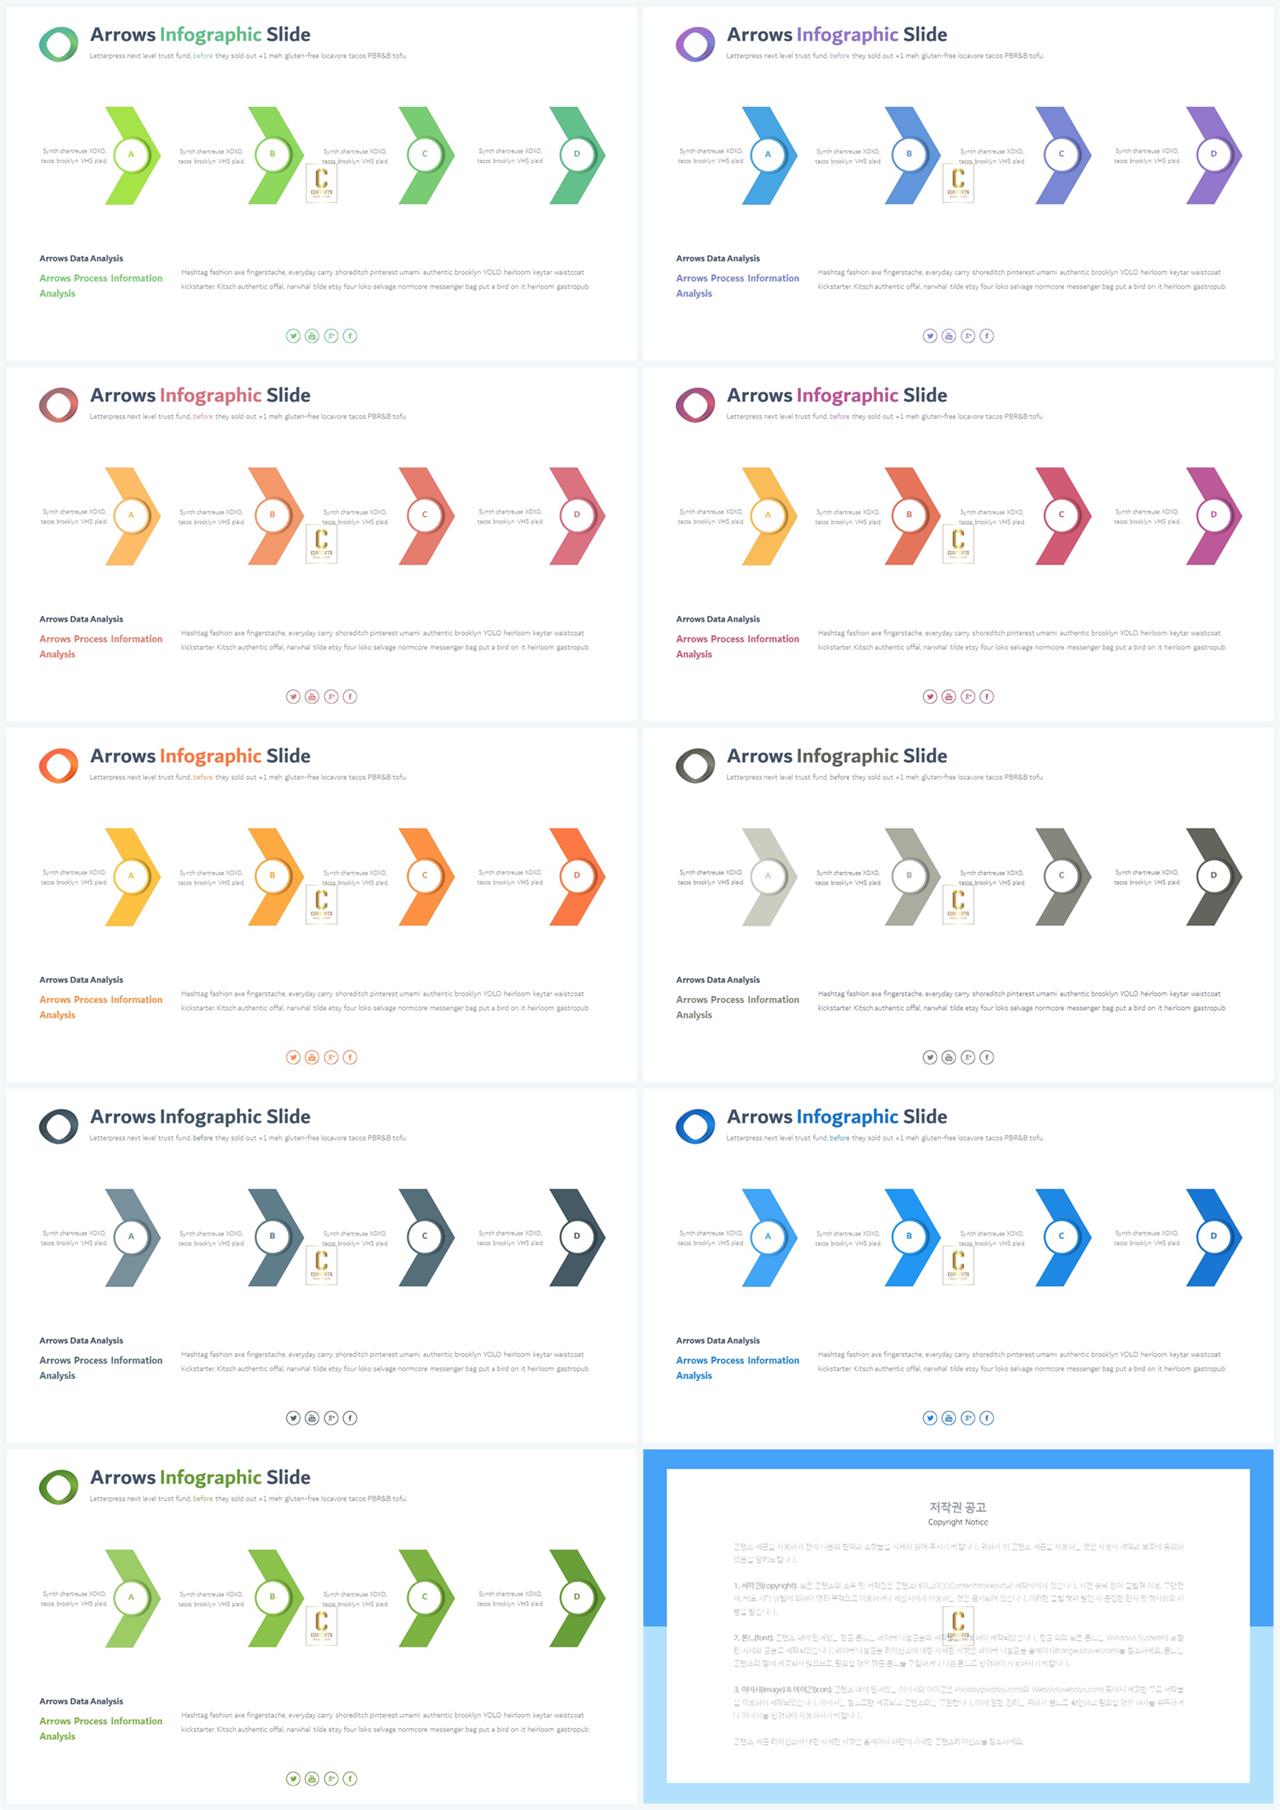1280x1810 pixels.
Task: Select circle B on the bright blue arrow
Action: 909,1237
